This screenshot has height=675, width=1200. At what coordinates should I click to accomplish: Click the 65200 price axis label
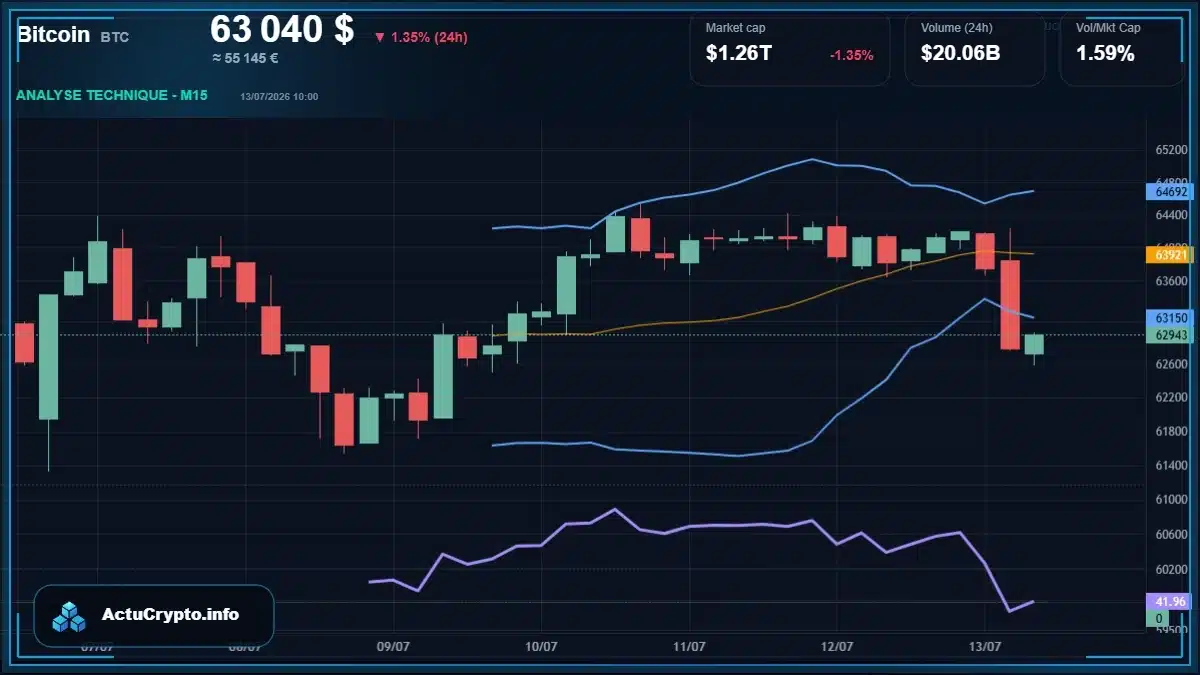coord(1170,150)
